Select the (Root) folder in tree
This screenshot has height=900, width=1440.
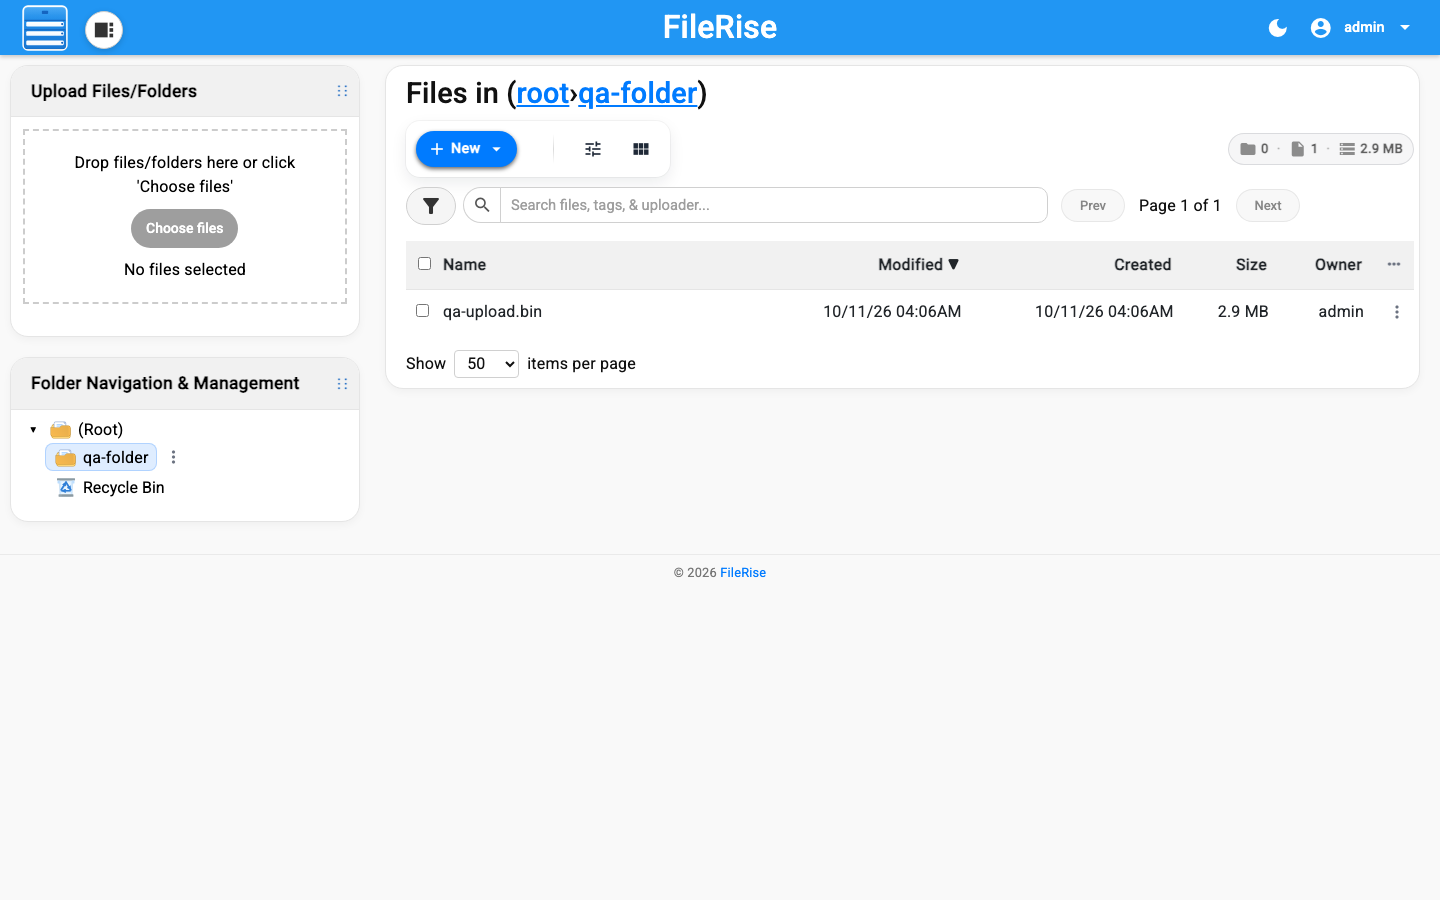coord(100,430)
